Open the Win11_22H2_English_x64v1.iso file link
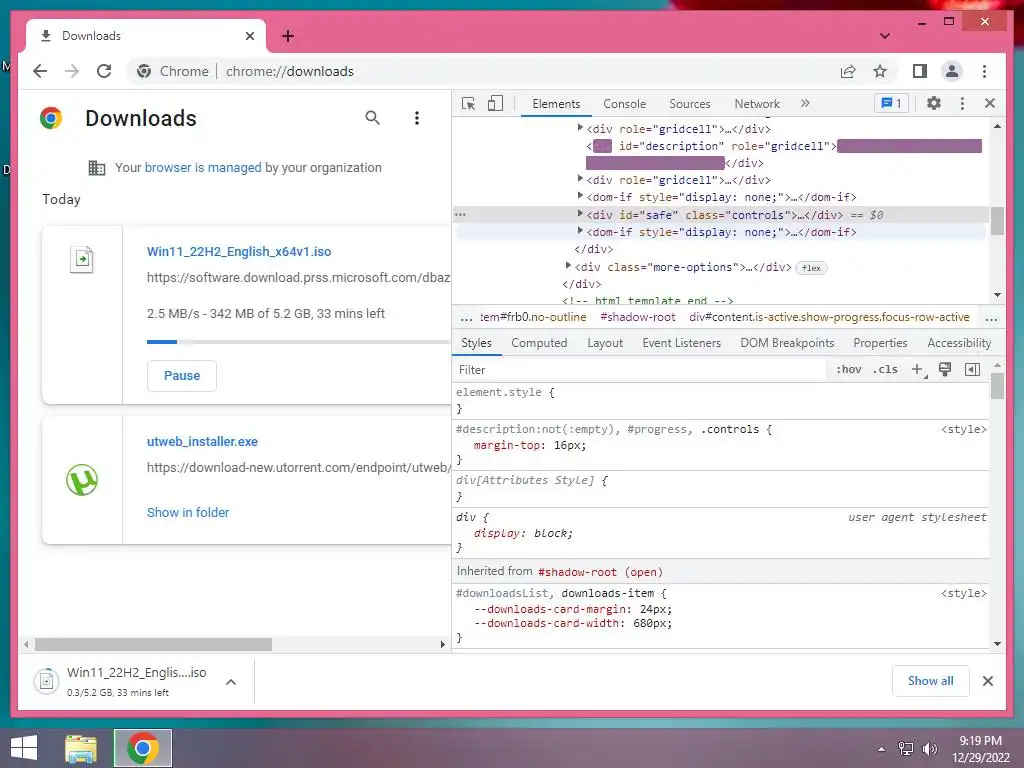 click(239, 251)
